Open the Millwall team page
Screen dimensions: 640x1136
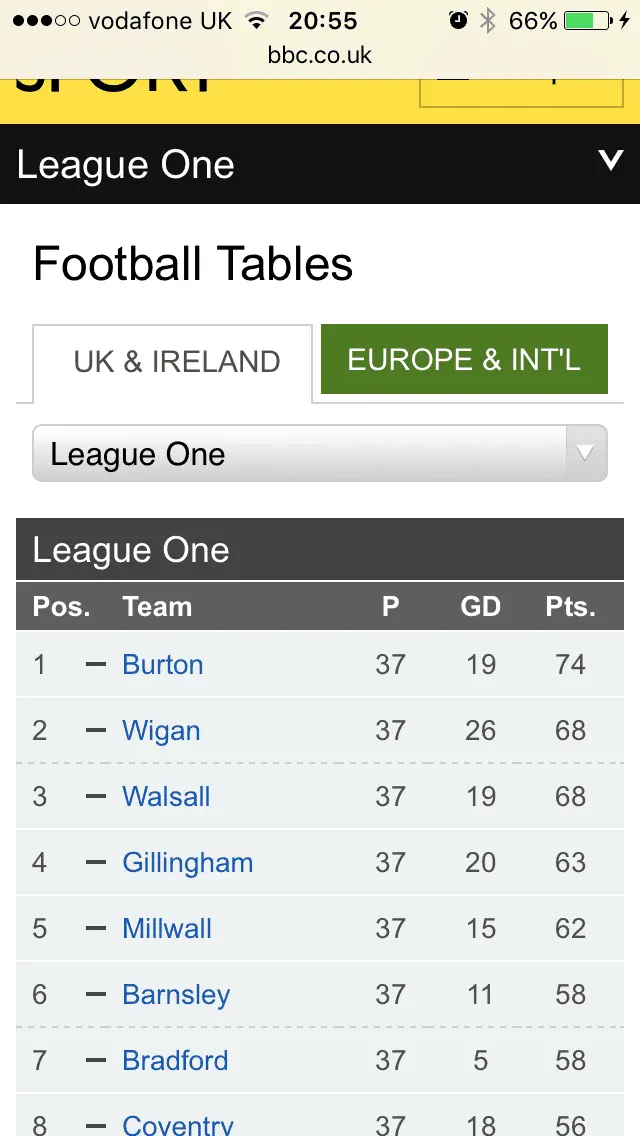(x=167, y=929)
